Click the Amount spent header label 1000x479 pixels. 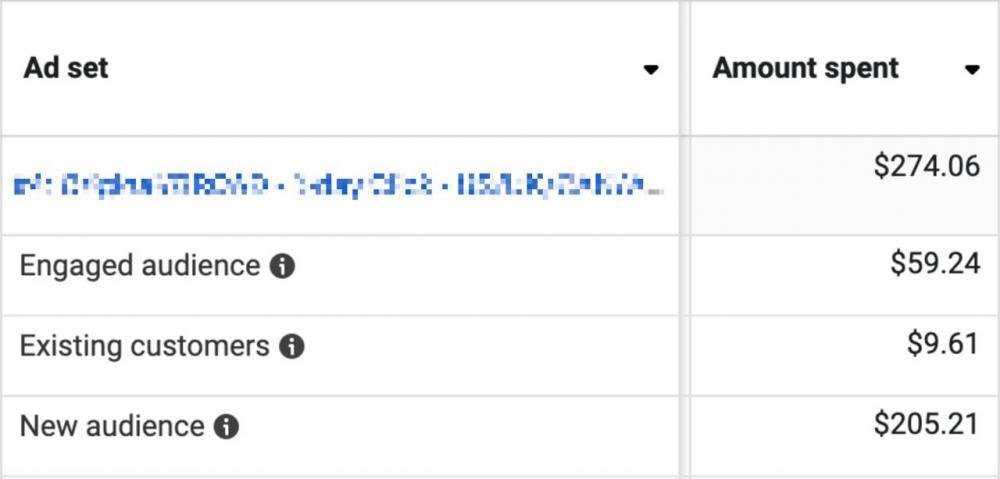pyautogui.click(x=805, y=68)
